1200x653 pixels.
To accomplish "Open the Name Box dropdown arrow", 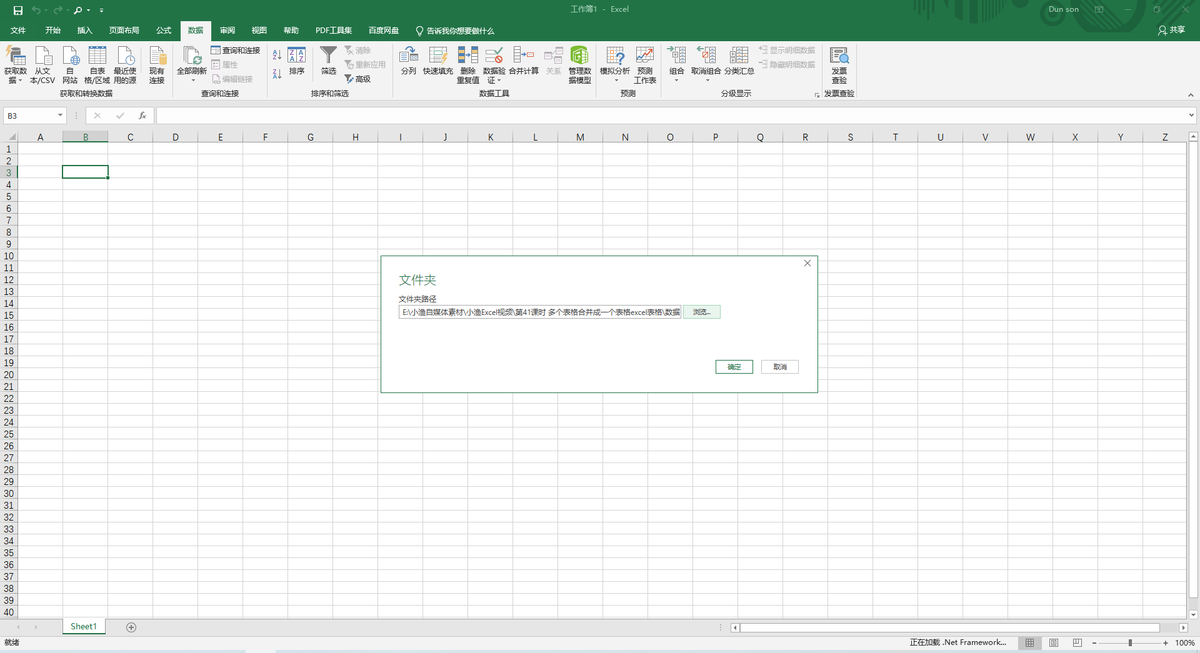I will (x=60, y=116).
